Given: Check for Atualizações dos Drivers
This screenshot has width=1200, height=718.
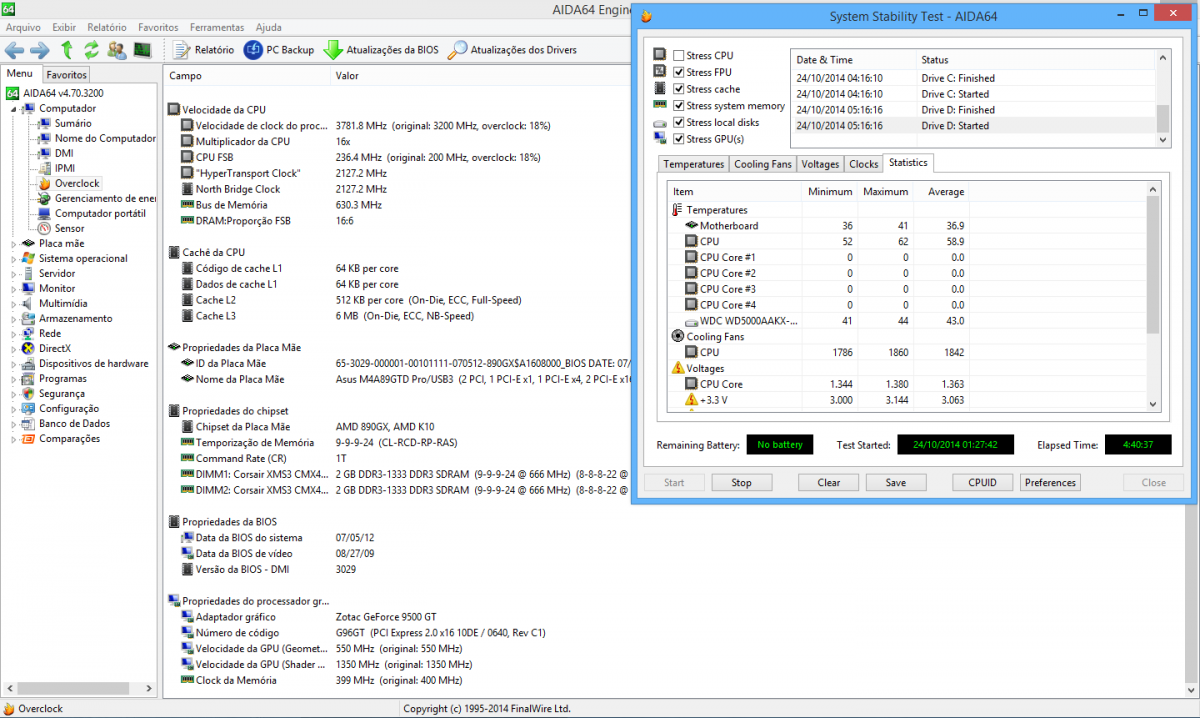Looking at the screenshot, I should click(x=512, y=50).
